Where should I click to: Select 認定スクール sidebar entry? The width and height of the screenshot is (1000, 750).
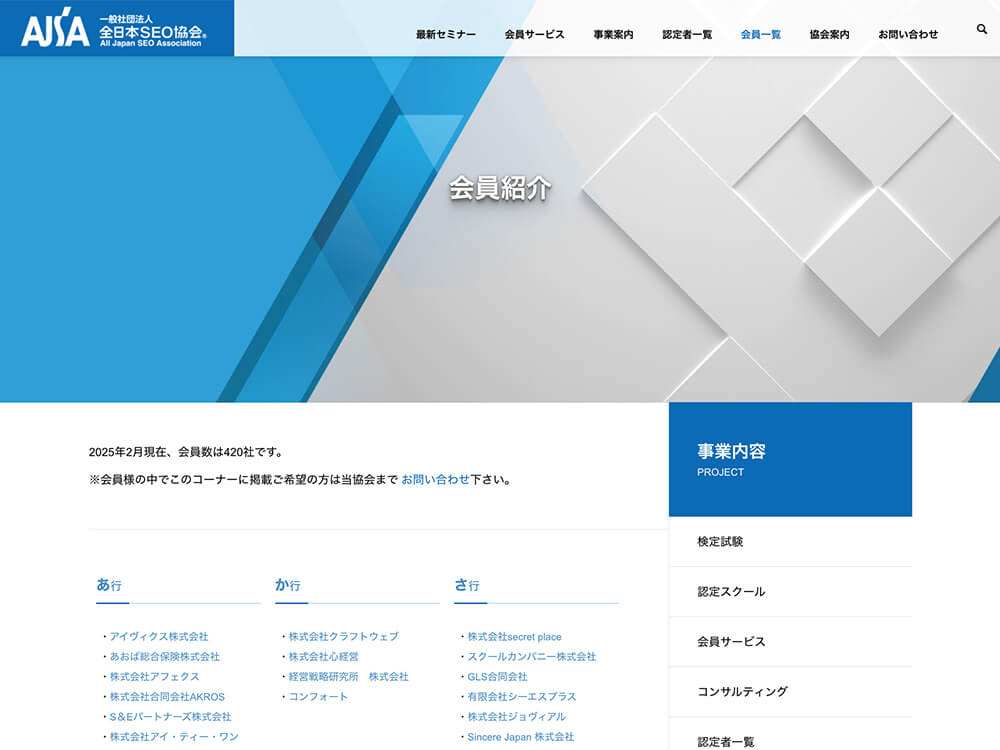click(x=731, y=592)
